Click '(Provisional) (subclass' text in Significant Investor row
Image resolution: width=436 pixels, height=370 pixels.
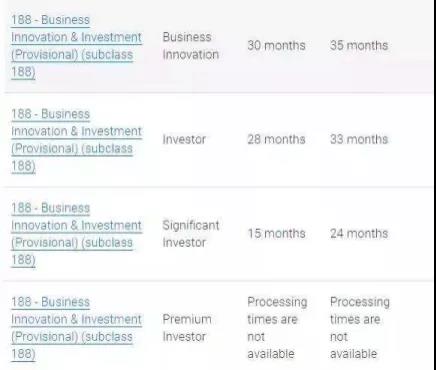[x=72, y=243]
